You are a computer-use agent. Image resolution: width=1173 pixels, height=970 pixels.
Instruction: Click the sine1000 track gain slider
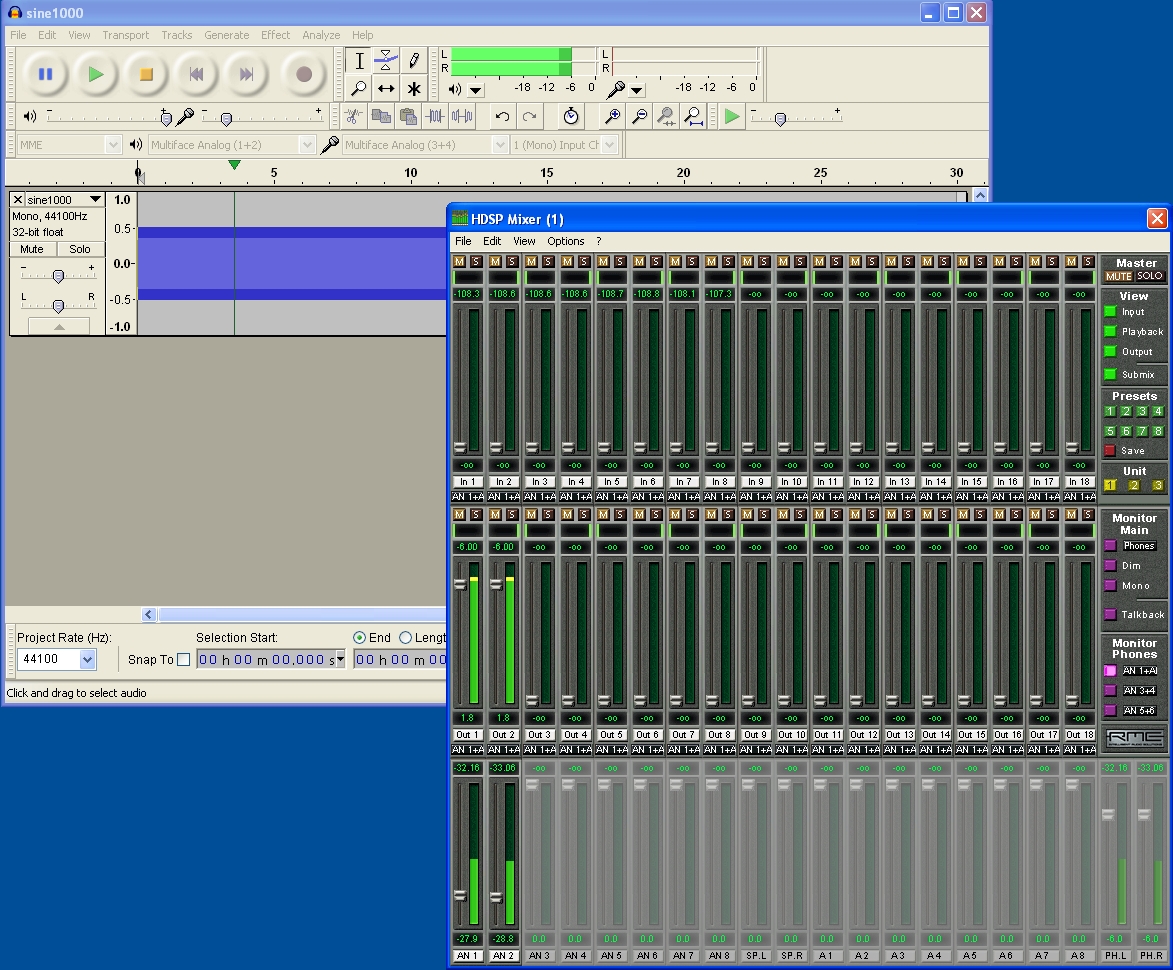click(x=58, y=276)
